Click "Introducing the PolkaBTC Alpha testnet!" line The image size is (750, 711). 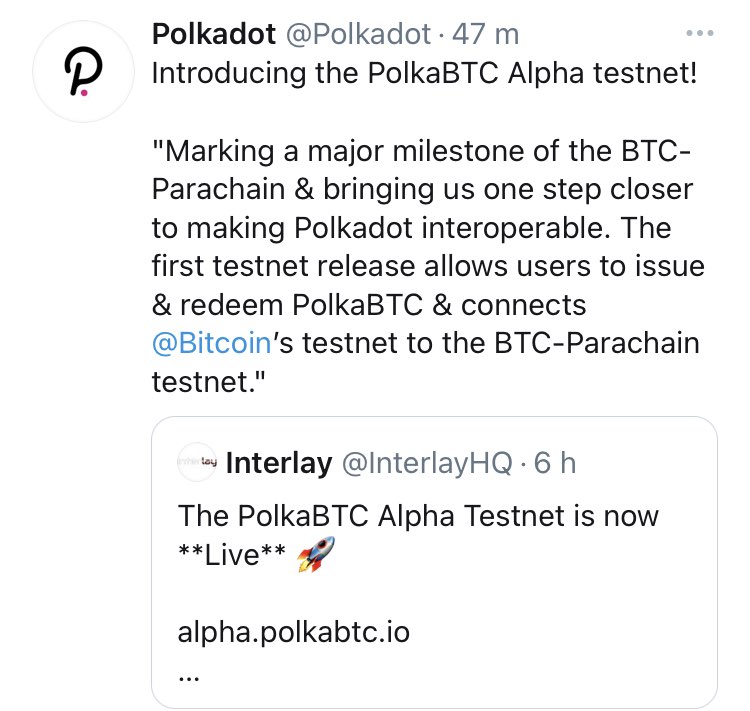(x=423, y=75)
